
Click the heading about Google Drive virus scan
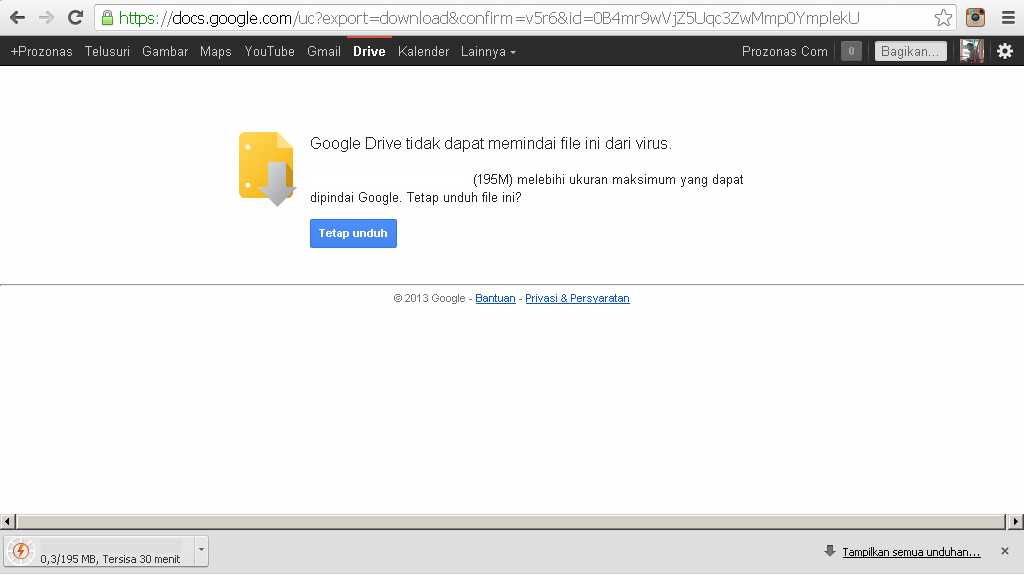[490, 143]
